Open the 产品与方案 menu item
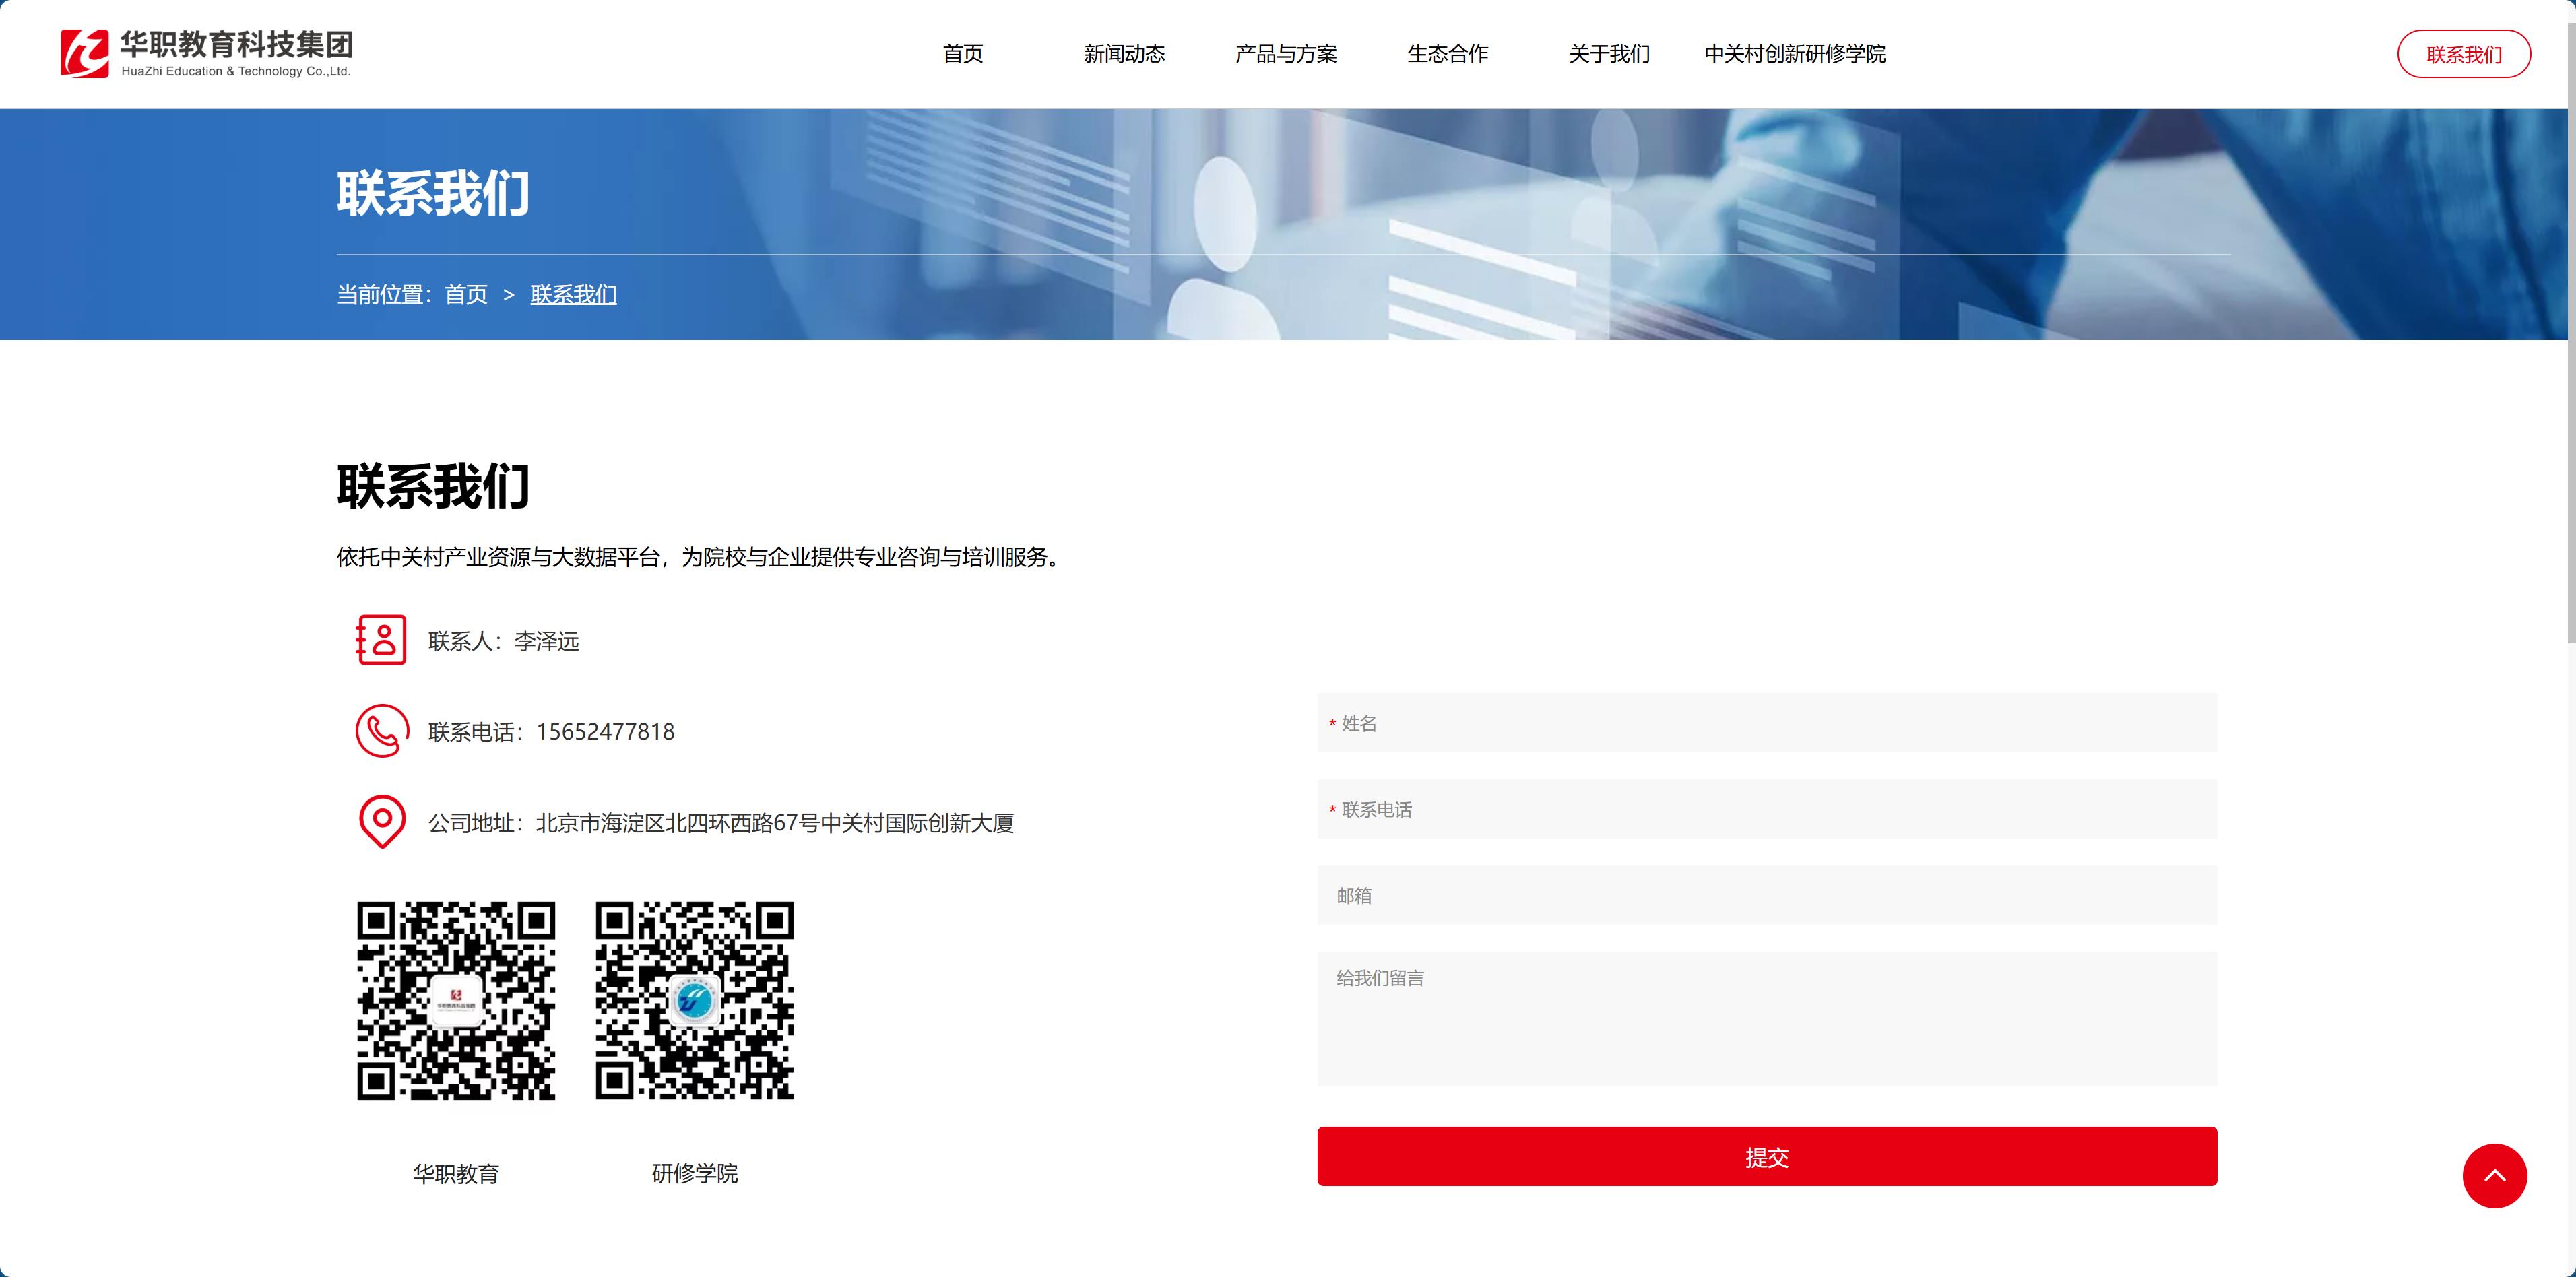 (1286, 54)
